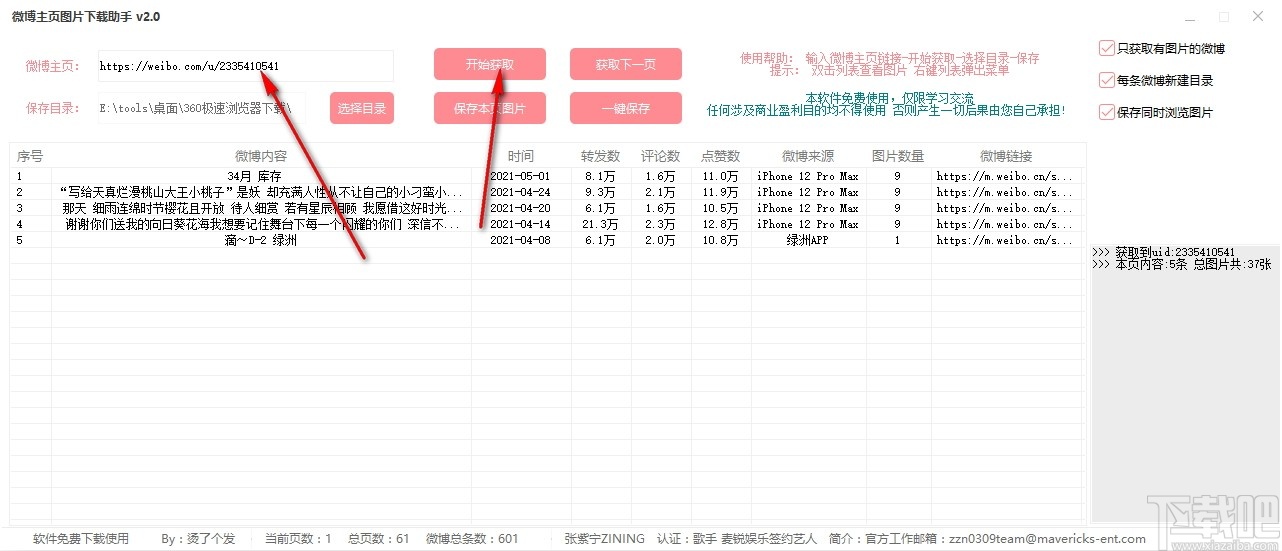Click status bar 当前页数:1
1282x551 pixels.
298,538
